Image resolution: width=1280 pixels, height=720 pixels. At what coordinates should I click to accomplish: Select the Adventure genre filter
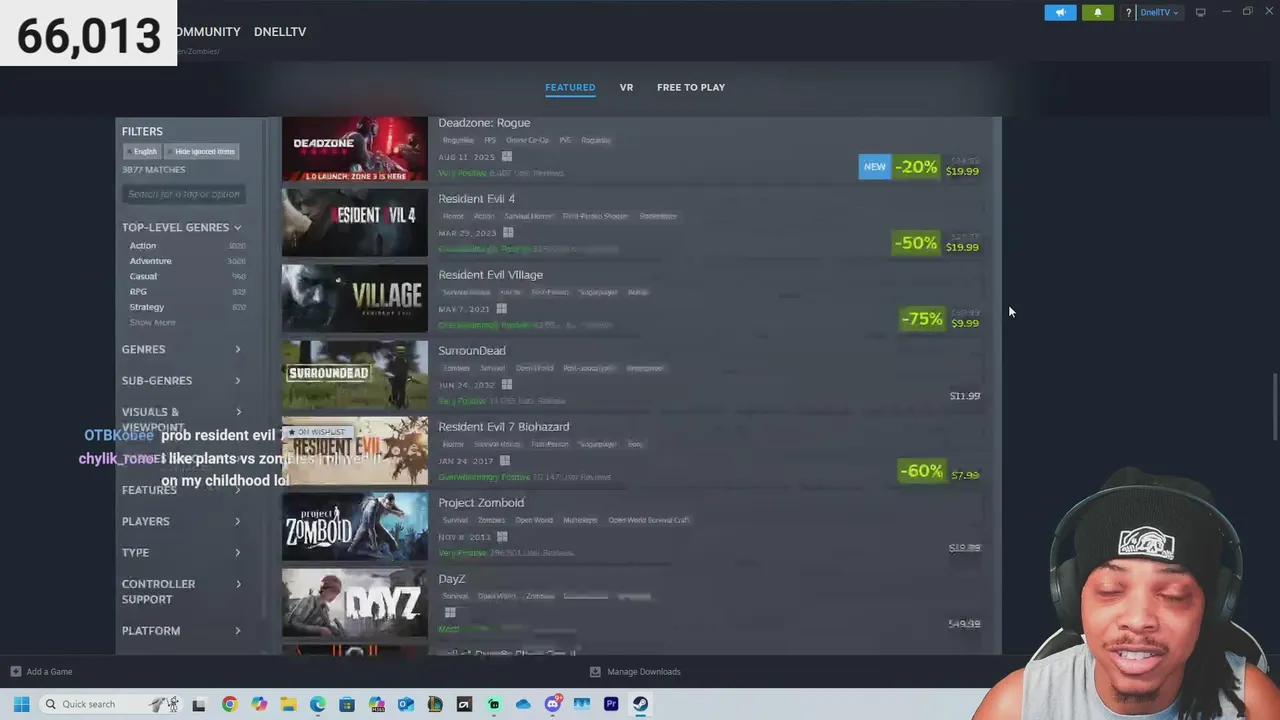click(150, 261)
